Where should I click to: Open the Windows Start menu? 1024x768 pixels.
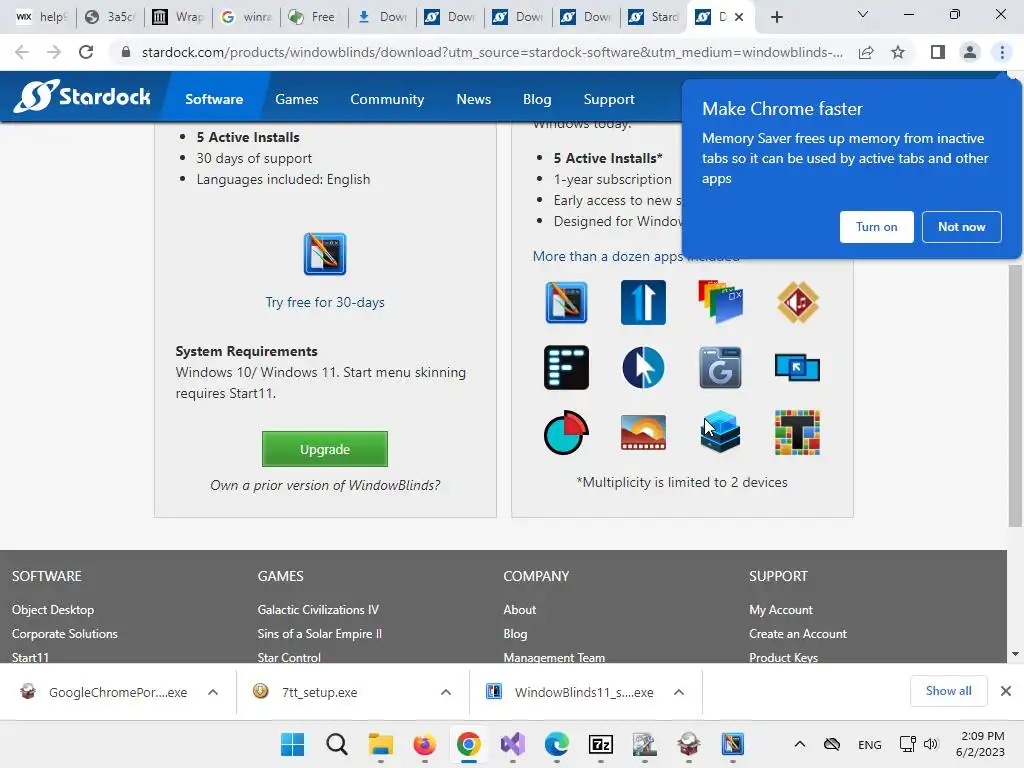(293, 744)
